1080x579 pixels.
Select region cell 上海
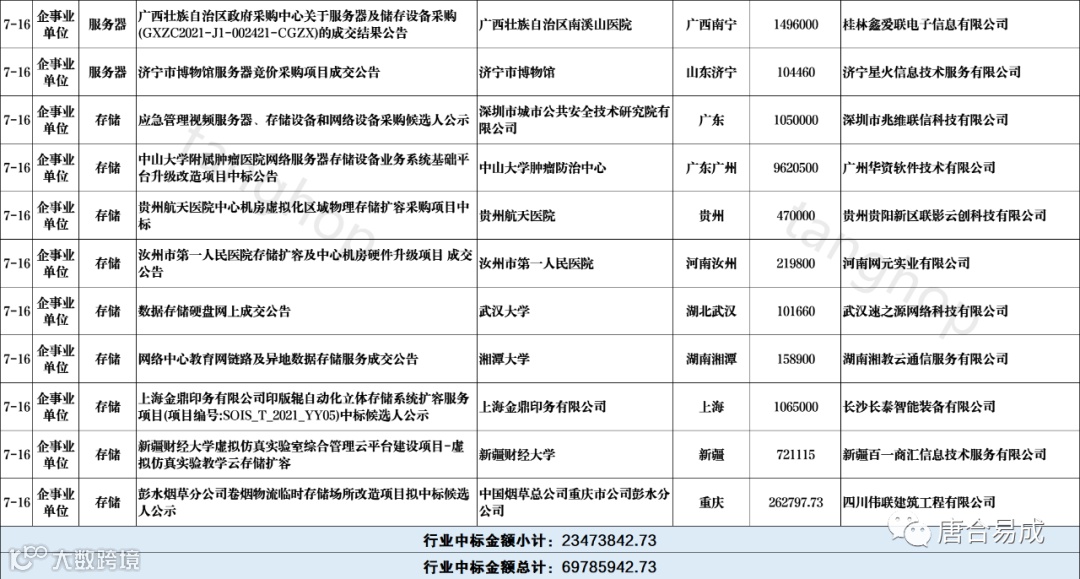[x=711, y=407]
